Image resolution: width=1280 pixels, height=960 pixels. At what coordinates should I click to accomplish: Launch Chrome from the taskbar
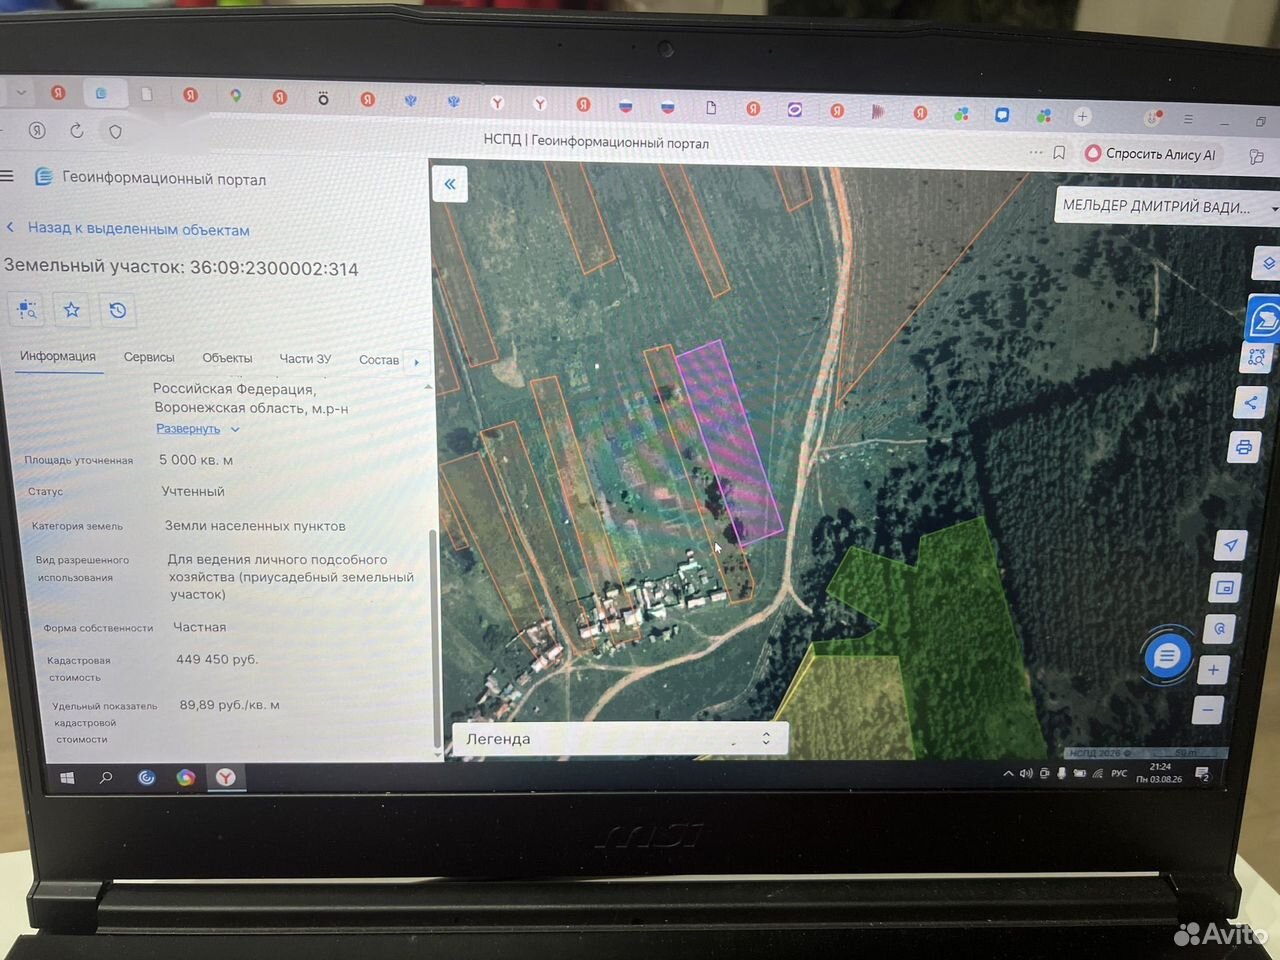[185, 777]
